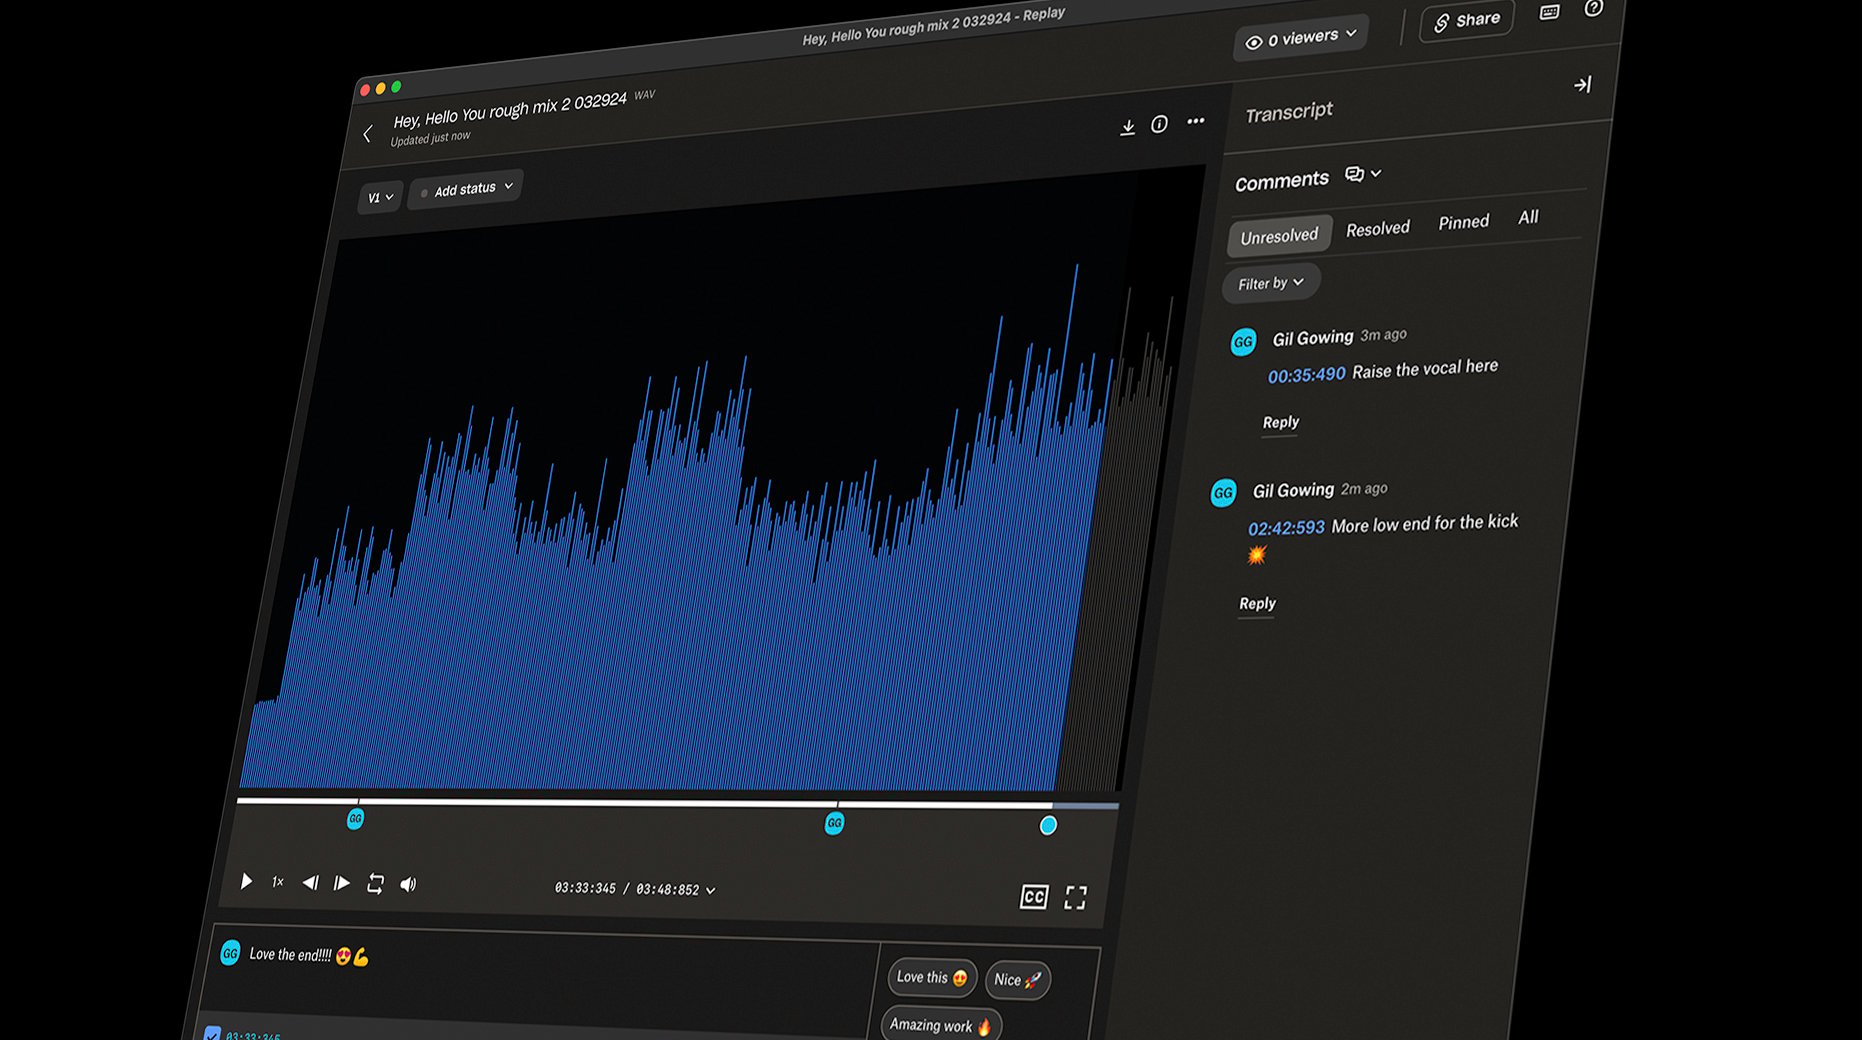Open the Add status dropdown
Viewport: 1862px width, 1040px height.
click(x=466, y=189)
